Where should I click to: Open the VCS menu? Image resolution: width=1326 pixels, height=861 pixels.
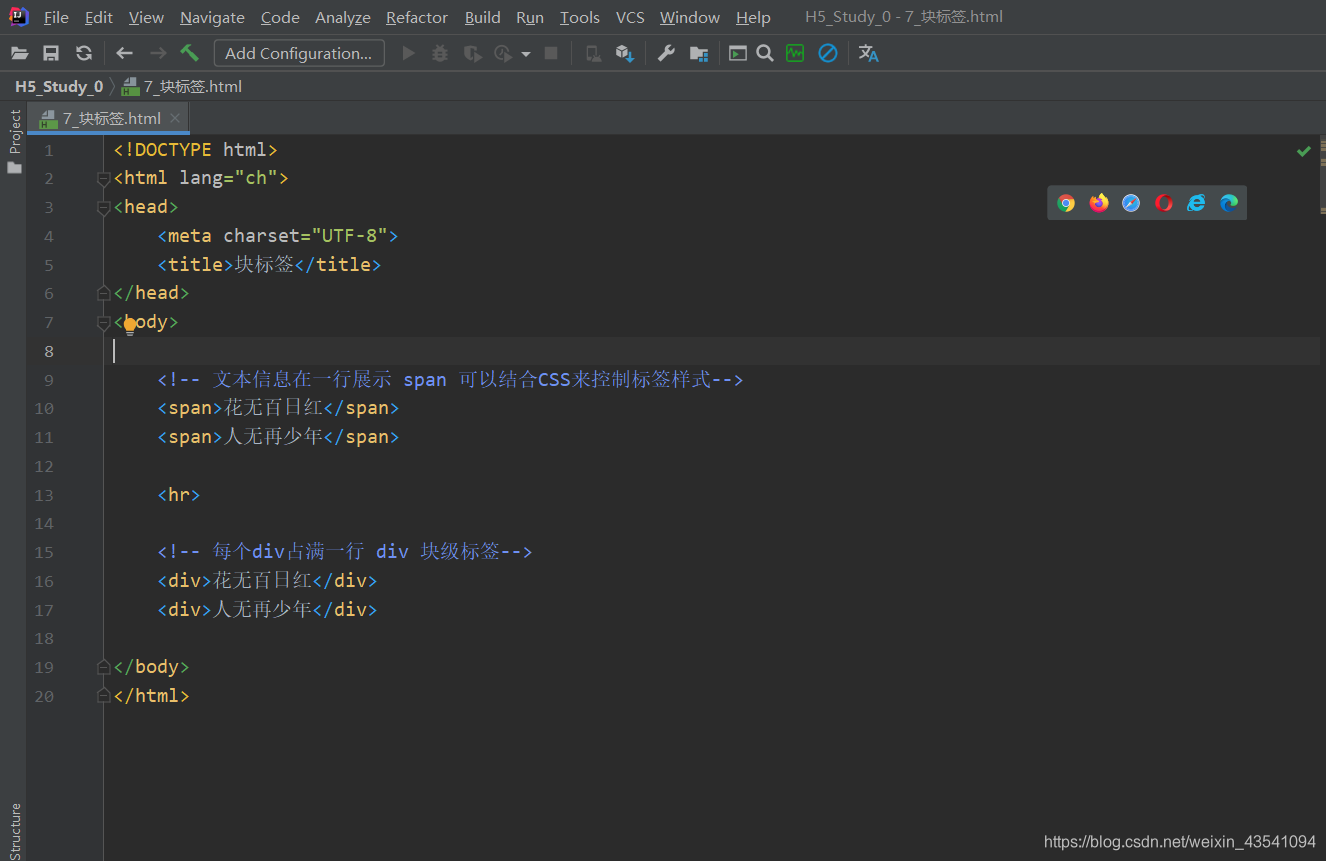click(x=630, y=17)
